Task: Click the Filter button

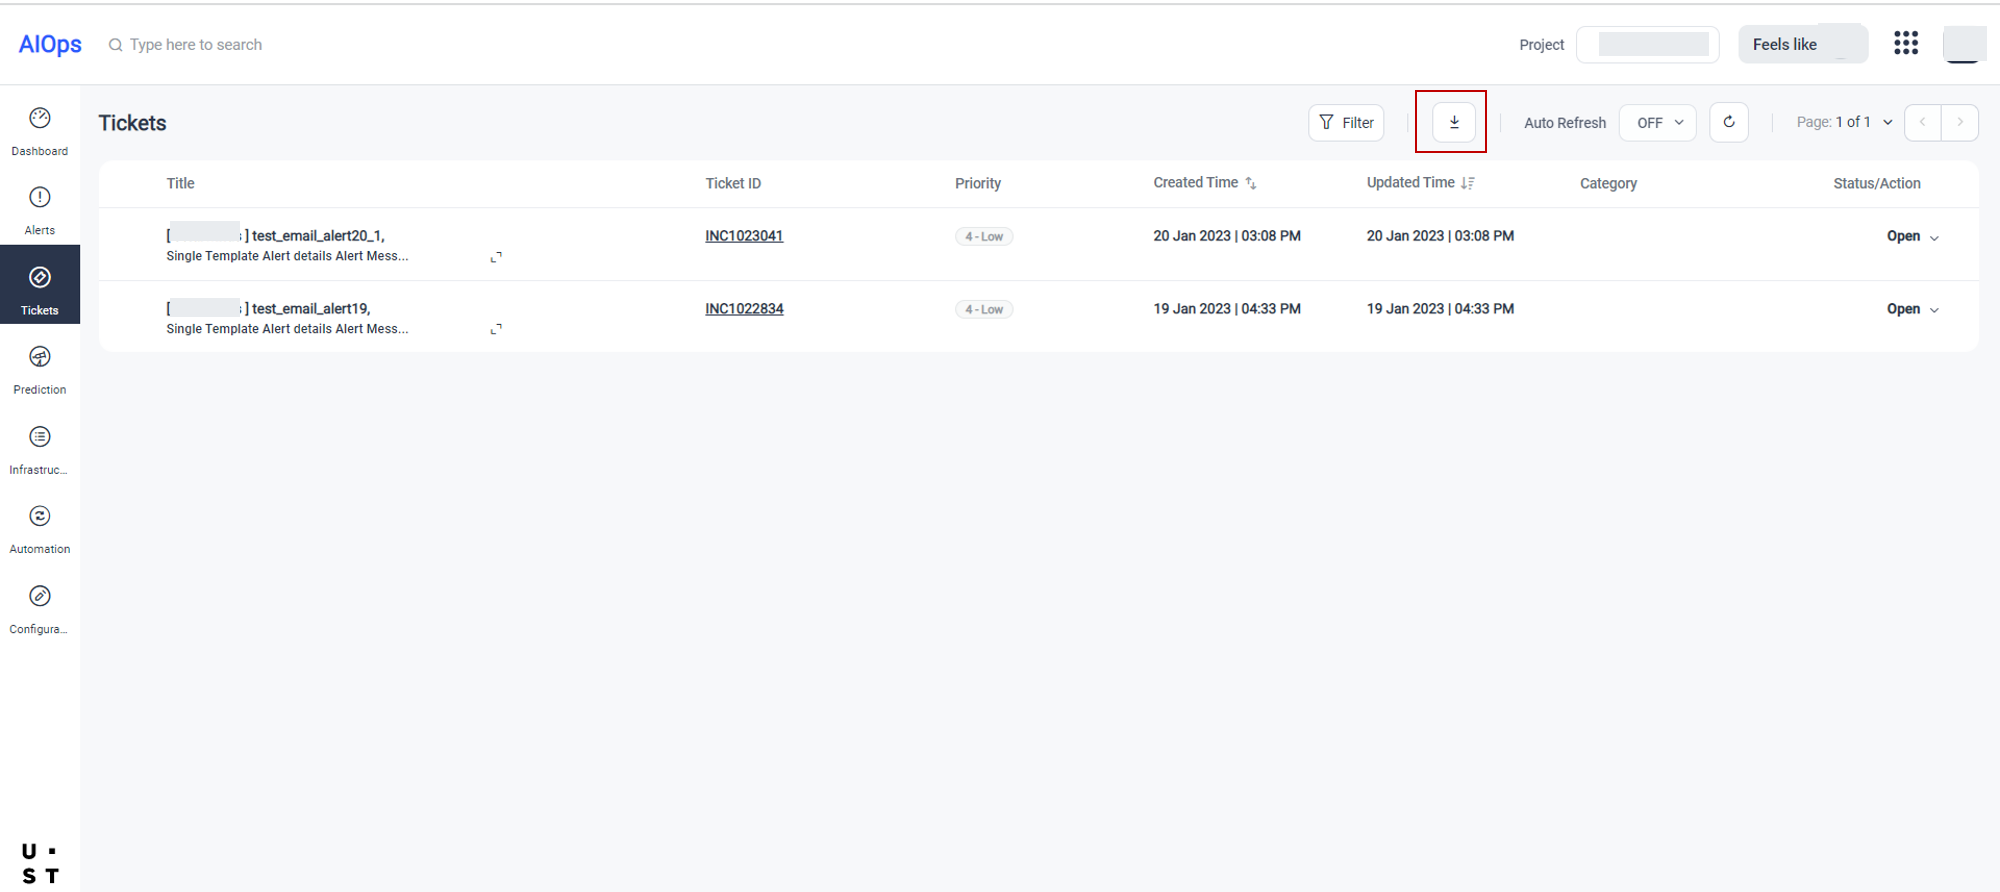Action: tap(1346, 122)
